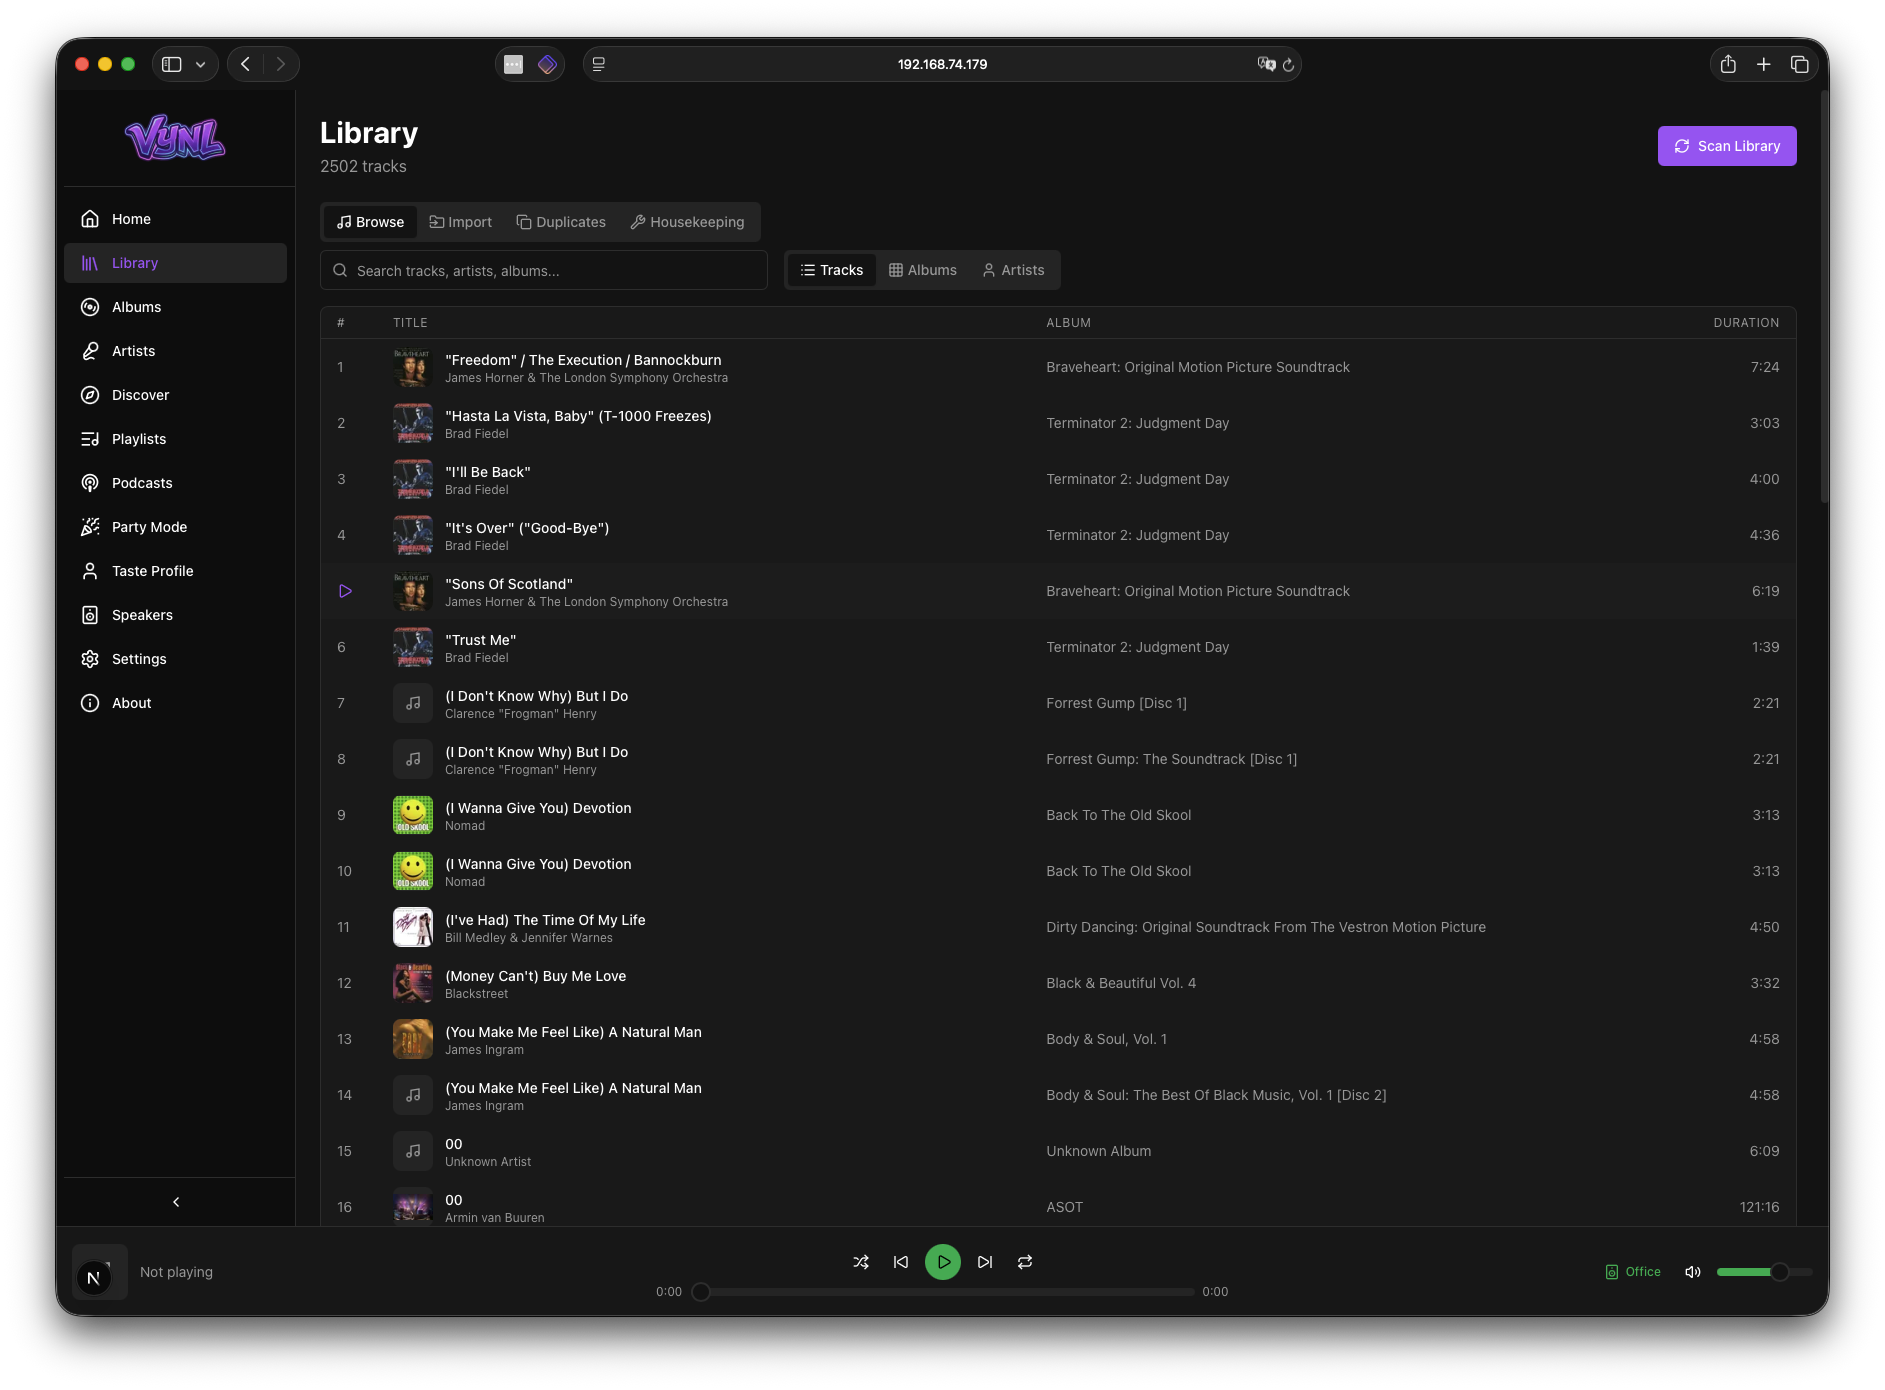Open the Housekeeping tab
1885x1390 pixels.
688,222
